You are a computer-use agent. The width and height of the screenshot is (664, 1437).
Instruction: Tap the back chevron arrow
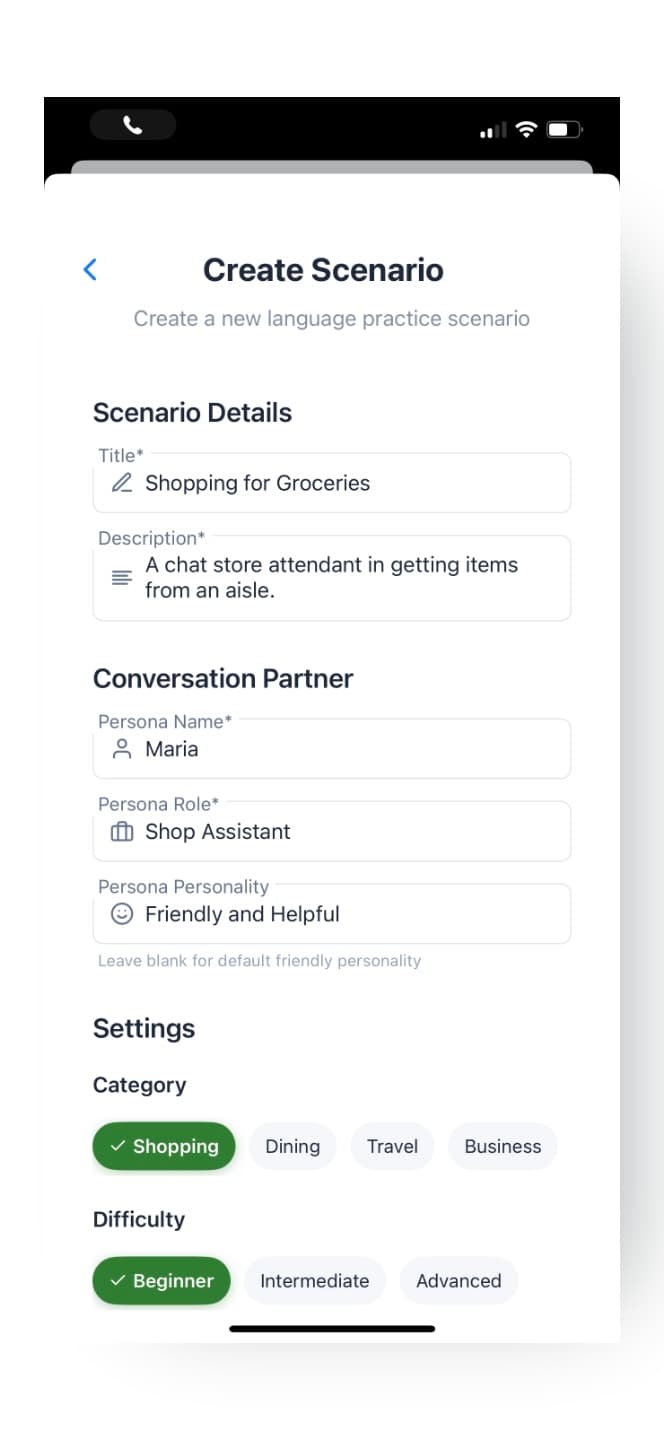point(90,269)
